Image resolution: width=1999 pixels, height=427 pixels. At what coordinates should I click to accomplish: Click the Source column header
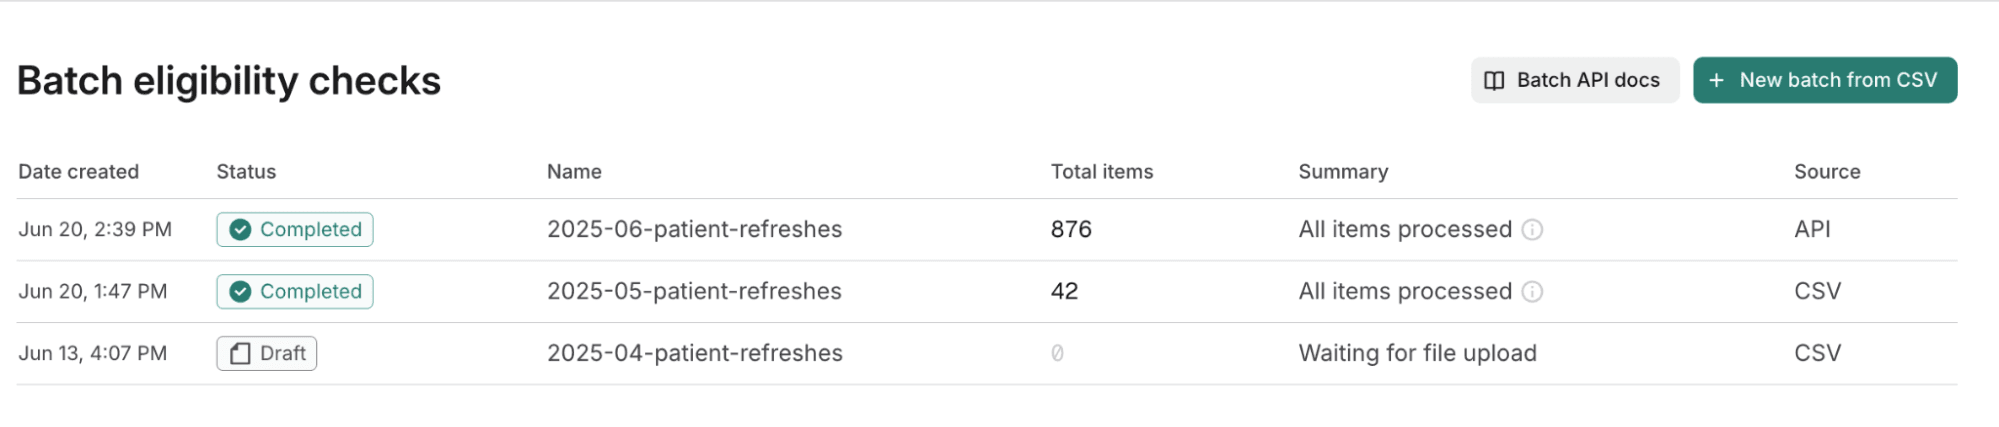(1827, 172)
